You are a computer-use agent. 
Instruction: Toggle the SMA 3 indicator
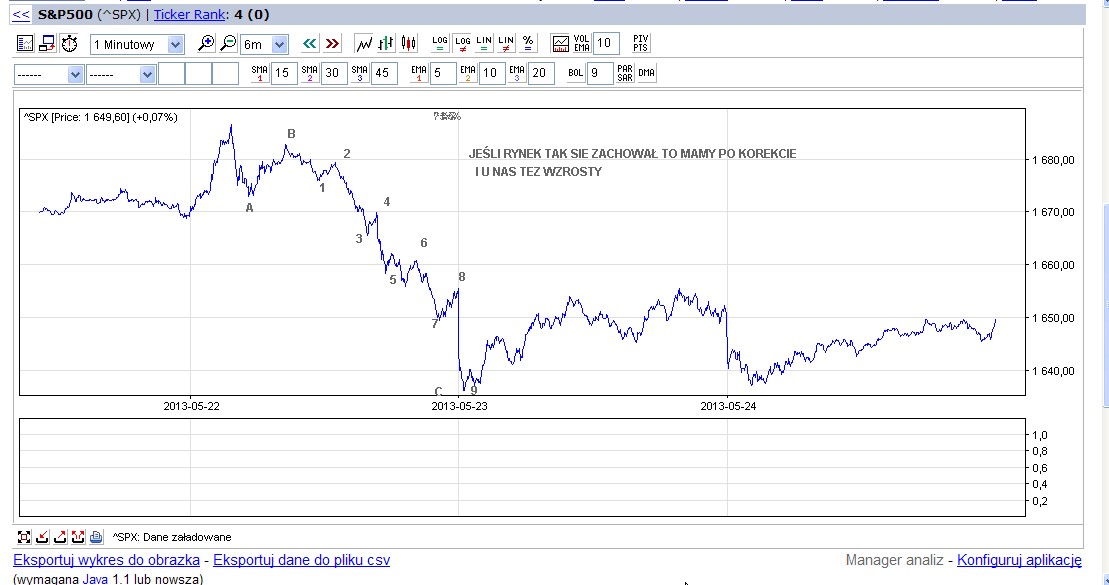pos(359,73)
